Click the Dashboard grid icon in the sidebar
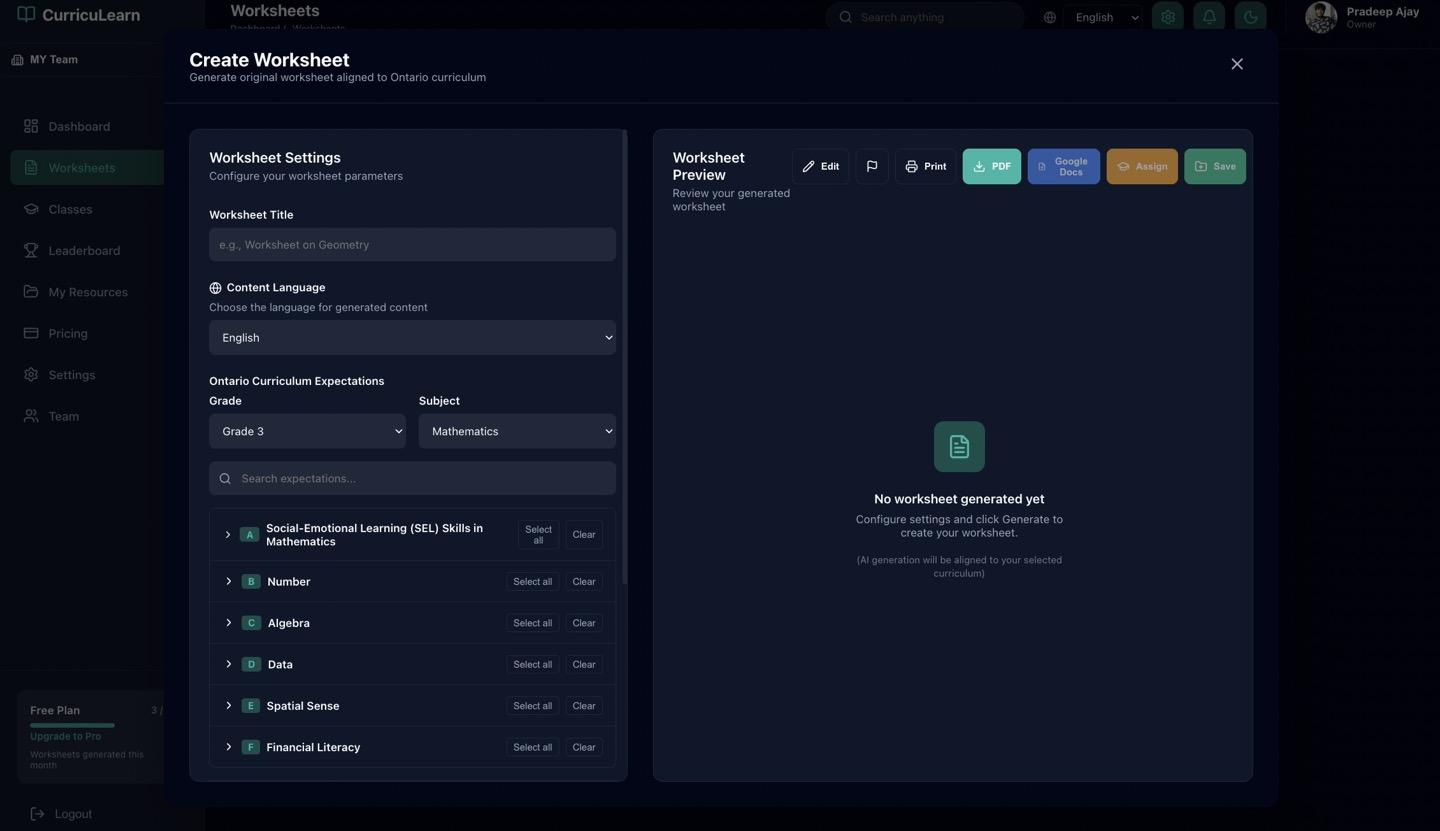1440x831 pixels. click(x=31, y=126)
